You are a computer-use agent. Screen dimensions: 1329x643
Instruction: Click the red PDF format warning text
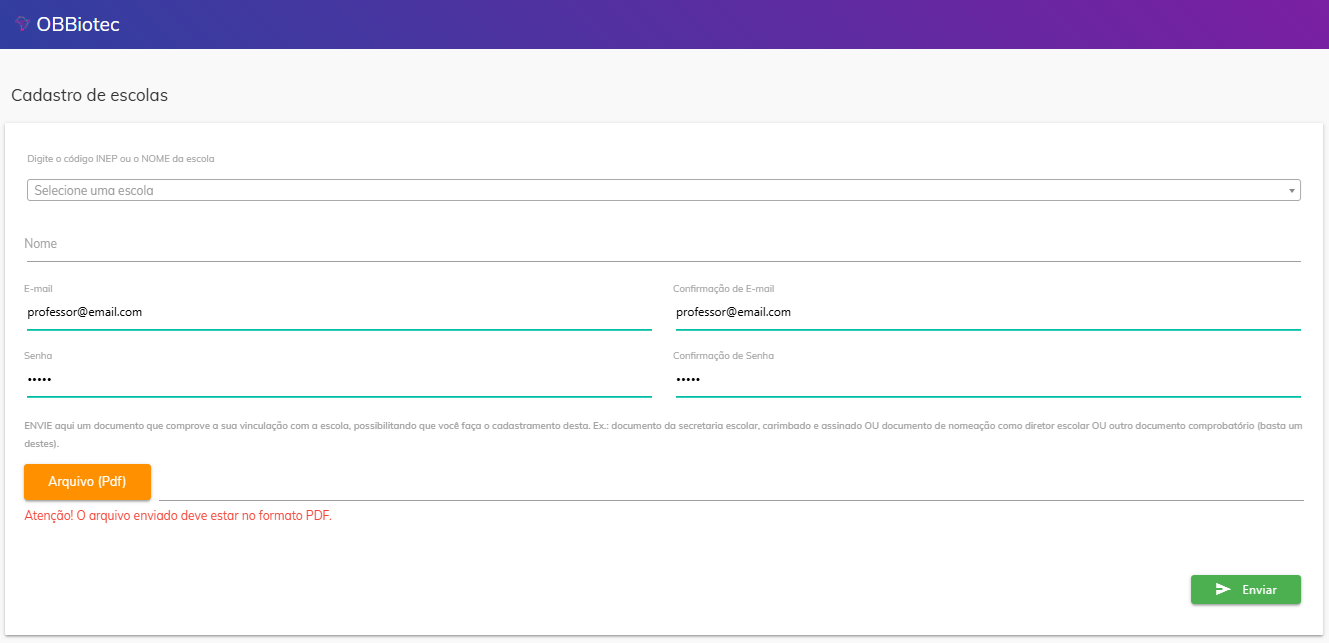(x=177, y=516)
